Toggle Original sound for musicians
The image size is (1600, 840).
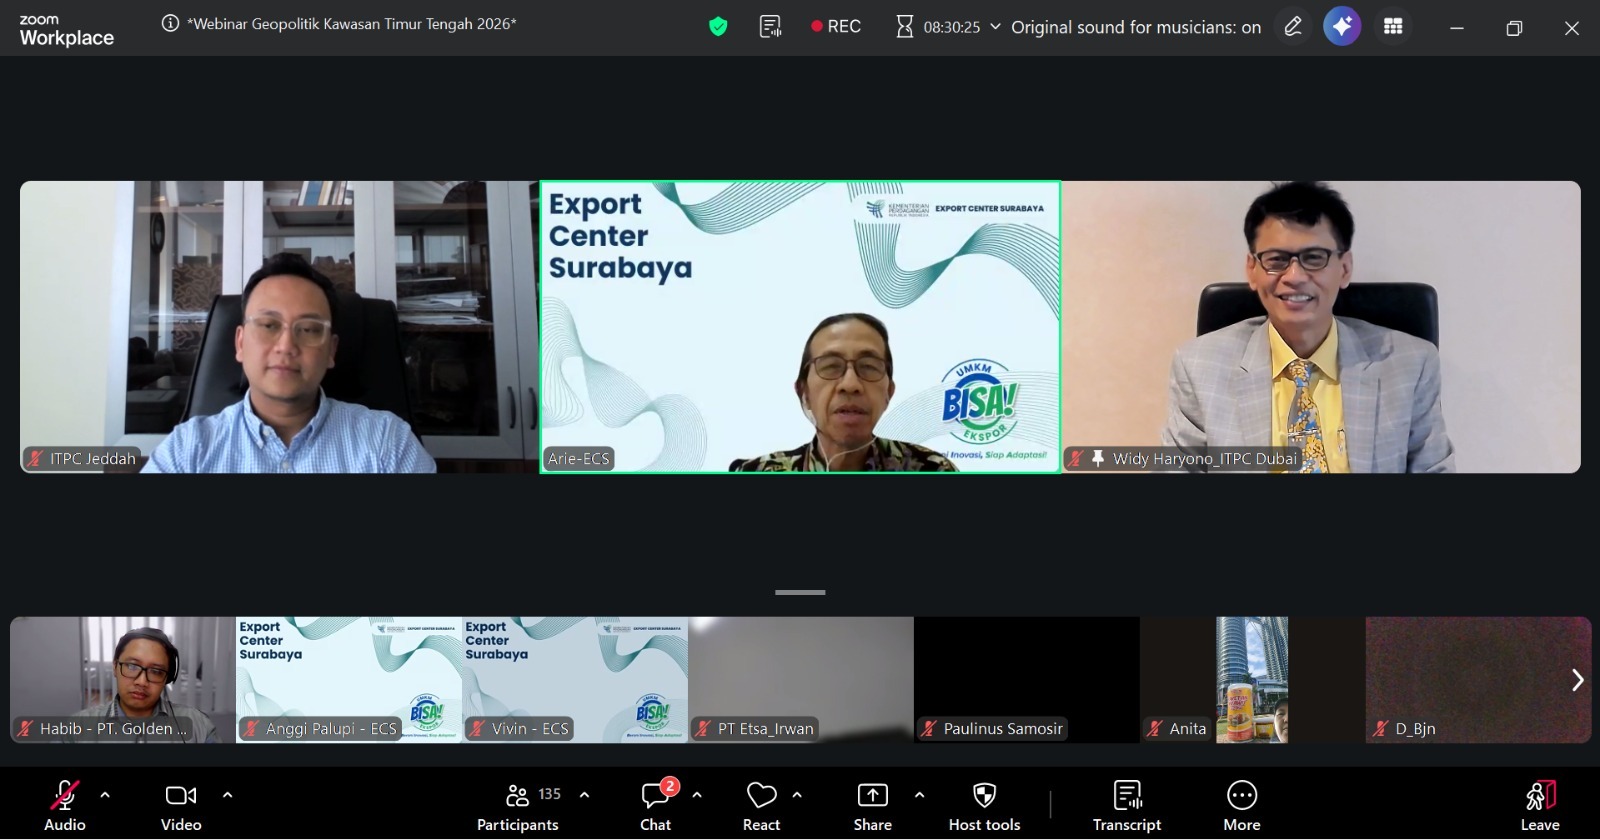1135,27
